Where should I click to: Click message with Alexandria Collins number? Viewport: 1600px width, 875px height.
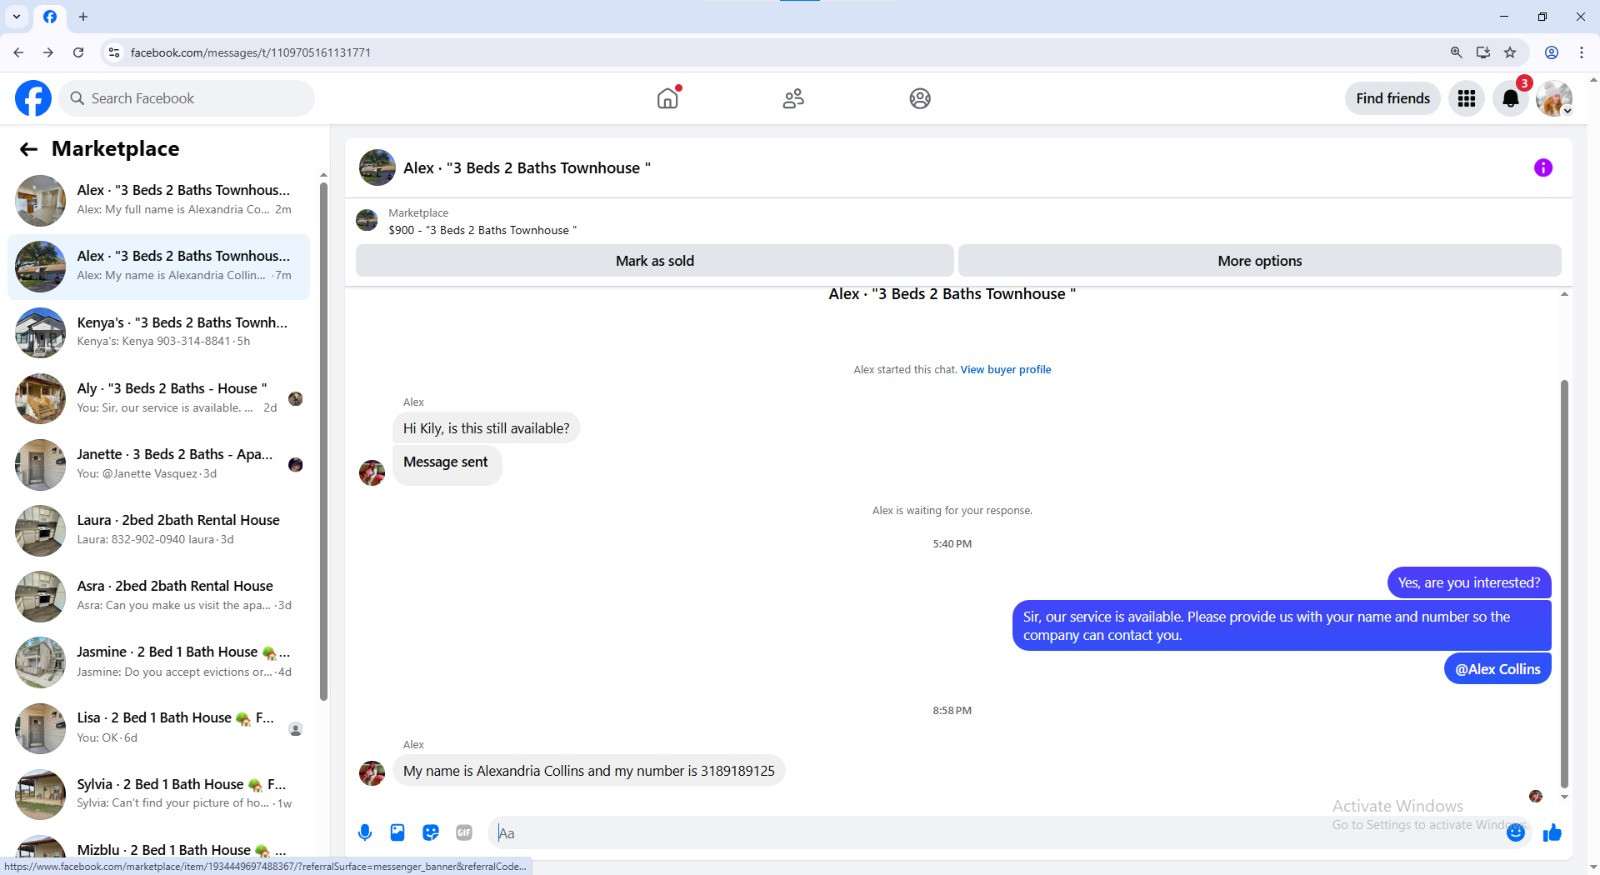click(x=589, y=771)
